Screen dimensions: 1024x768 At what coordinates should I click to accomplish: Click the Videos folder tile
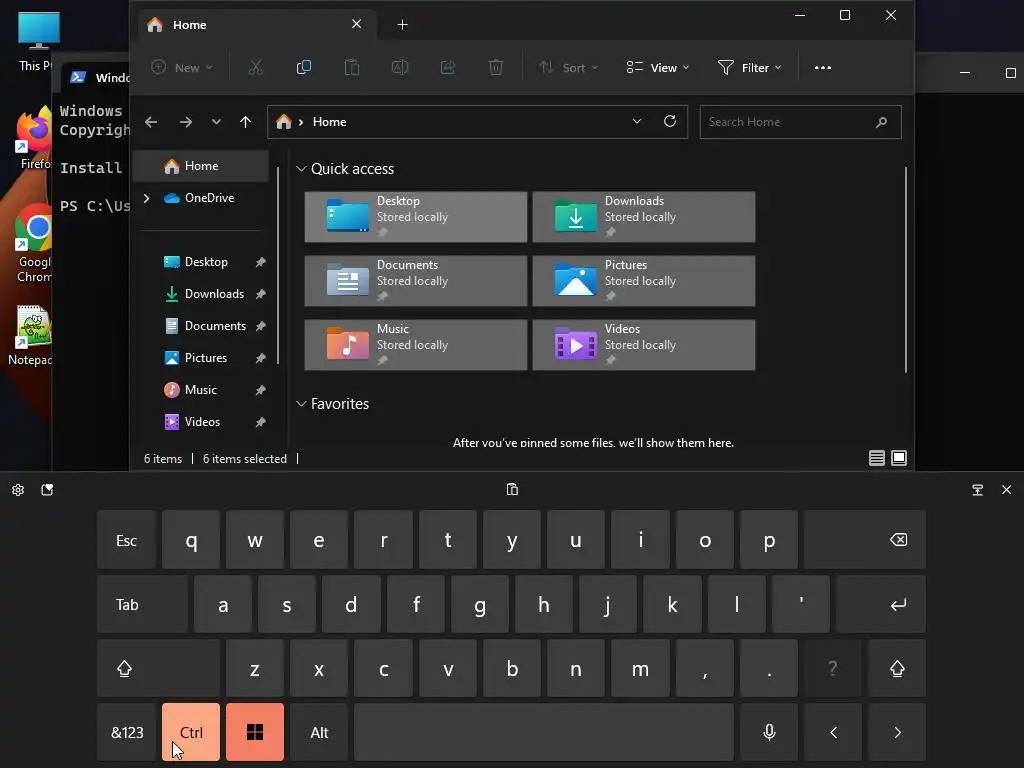tap(644, 345)
